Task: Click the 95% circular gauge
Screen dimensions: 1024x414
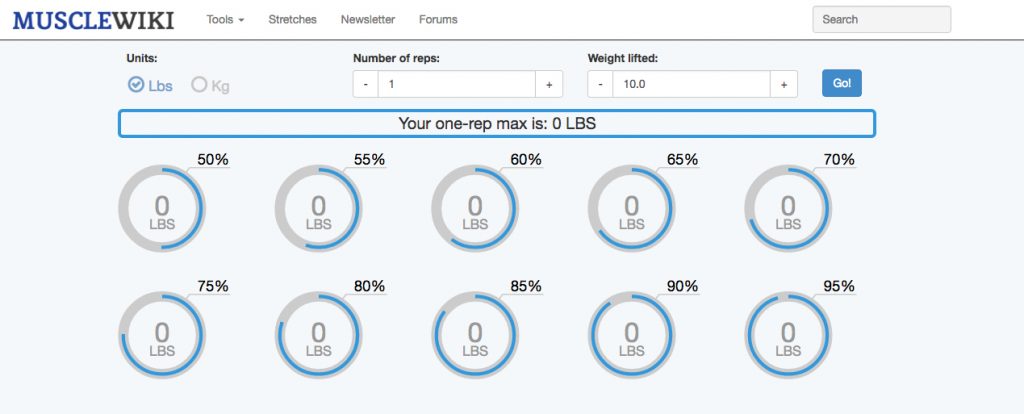Action: (788, 335)
